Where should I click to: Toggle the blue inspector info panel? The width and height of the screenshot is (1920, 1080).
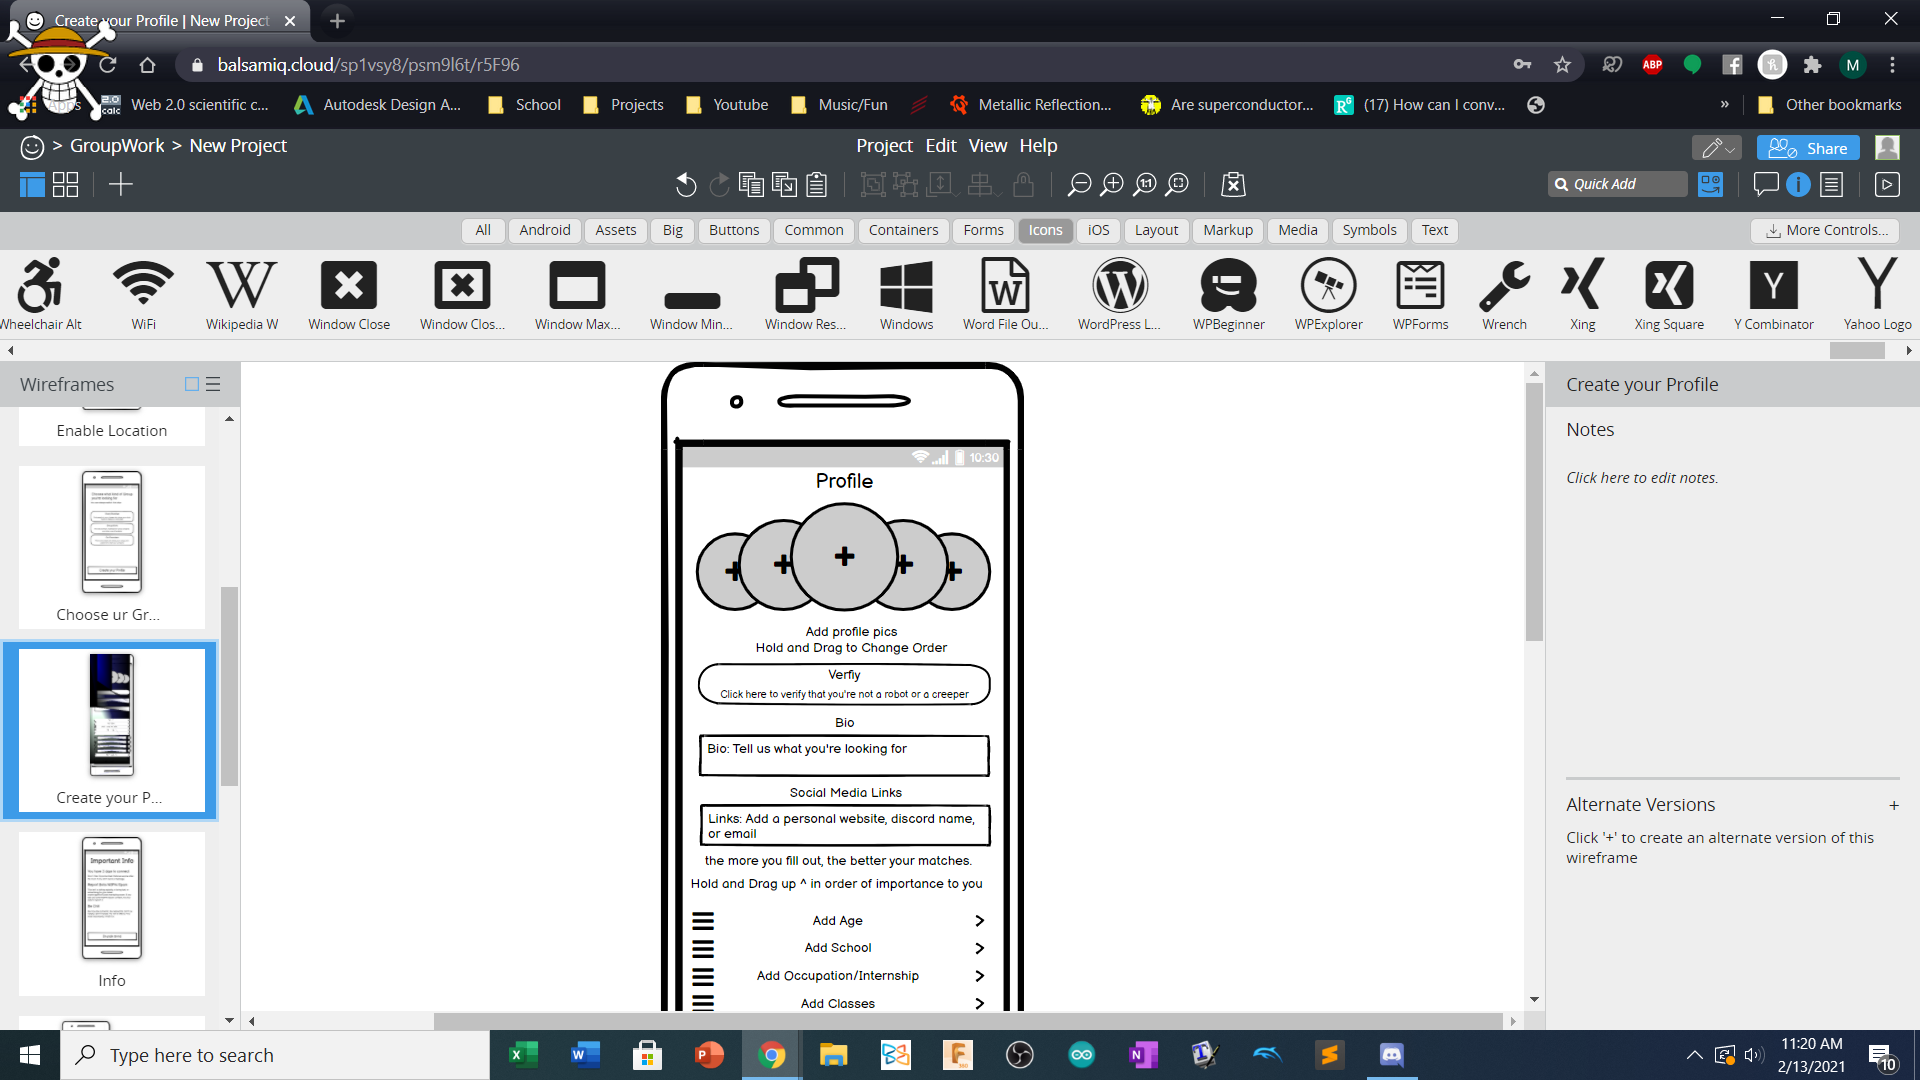(x=1798, y=185)
